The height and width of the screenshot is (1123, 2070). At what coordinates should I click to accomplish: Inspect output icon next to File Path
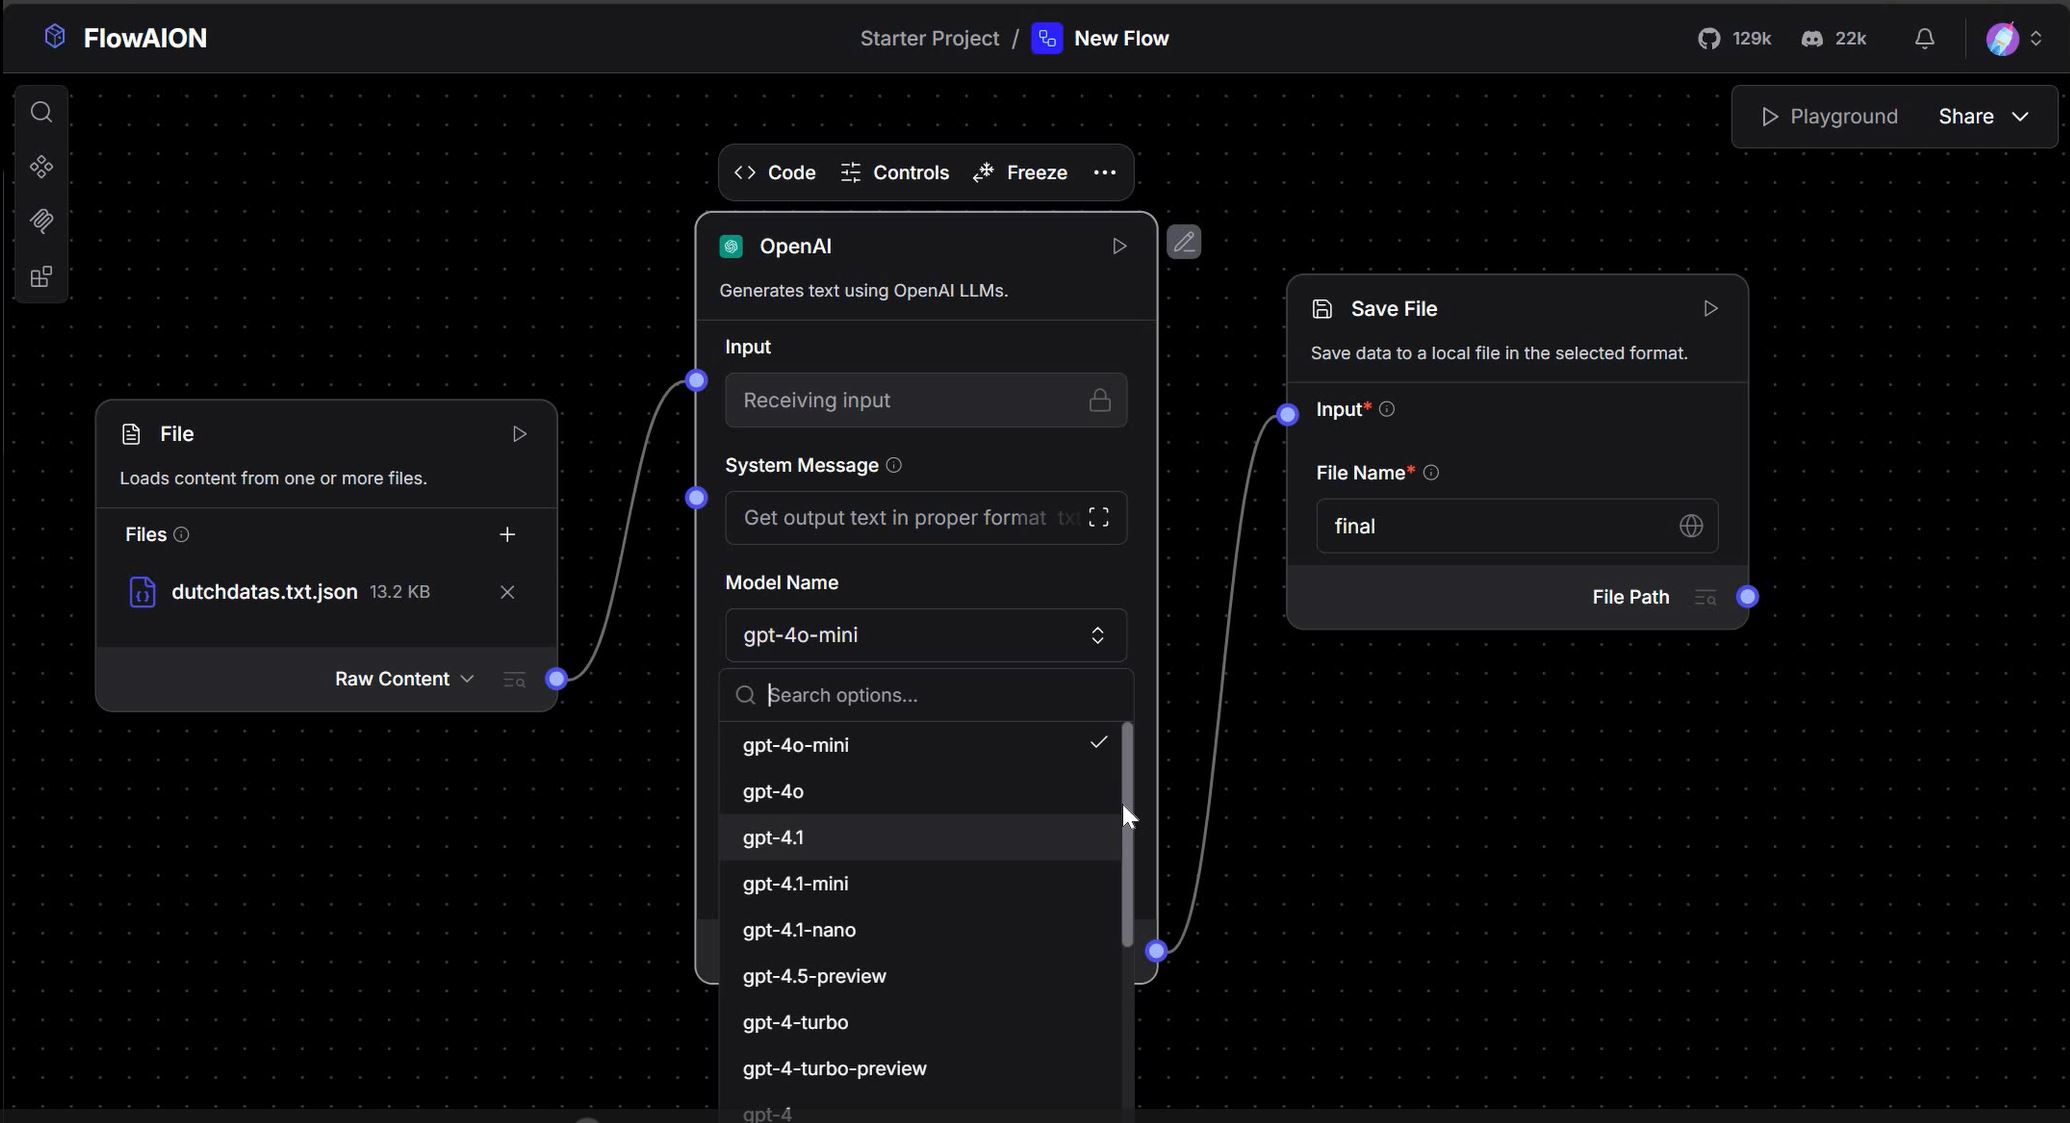(x=1705, y=597)
